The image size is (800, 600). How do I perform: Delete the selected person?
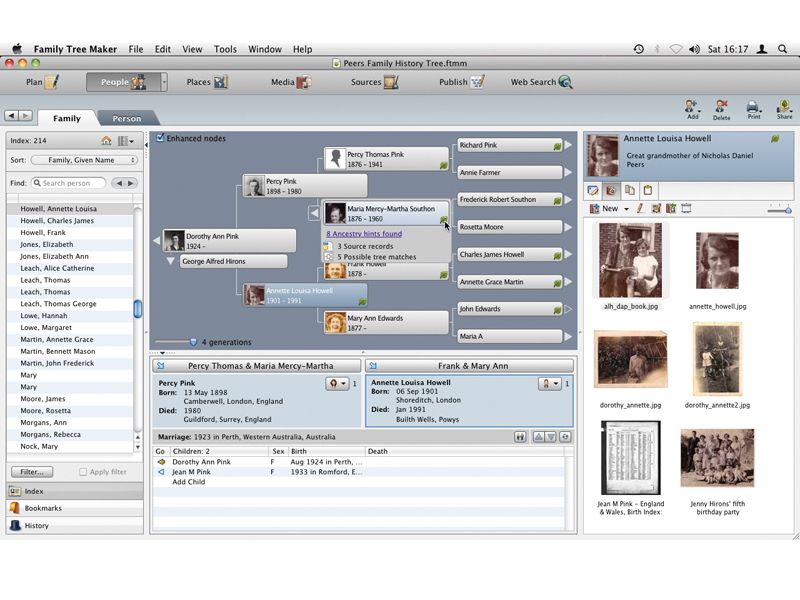click(x=722, y=105)
